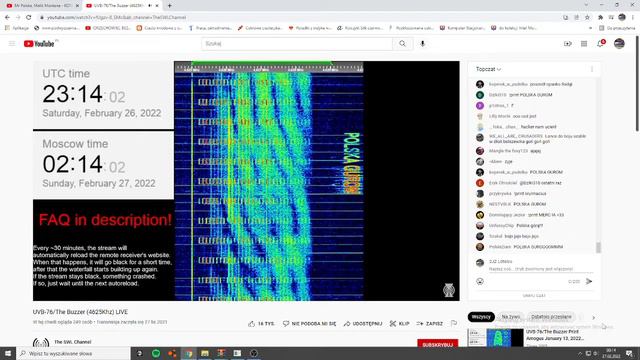Viewport: 640px width, 360px height.
Task: Open The SWL Channel page
Action: [73, 342]
